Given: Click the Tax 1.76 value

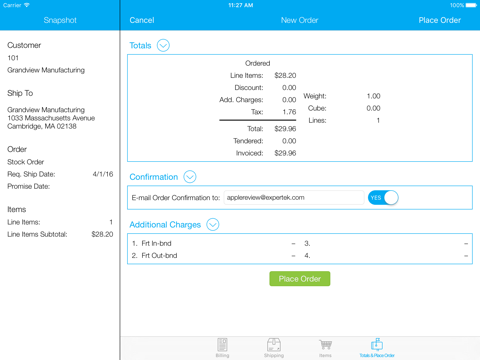Looking at the screenshot, I should coord(289,112).
